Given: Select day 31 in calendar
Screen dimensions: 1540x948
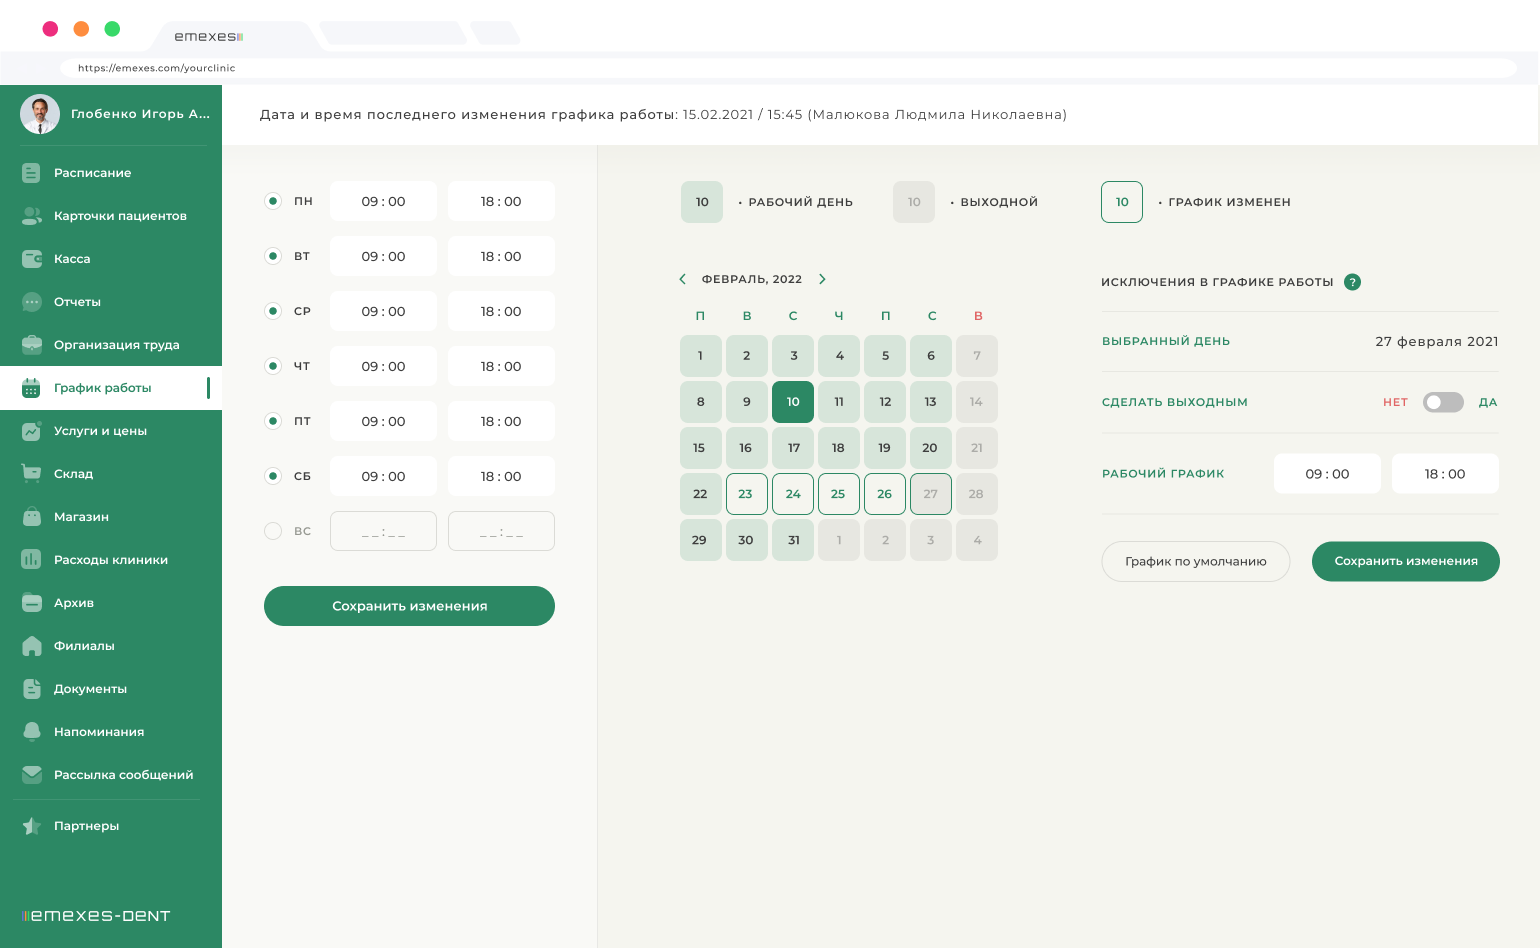Looking at the screenshot, I should coord(793,540).
